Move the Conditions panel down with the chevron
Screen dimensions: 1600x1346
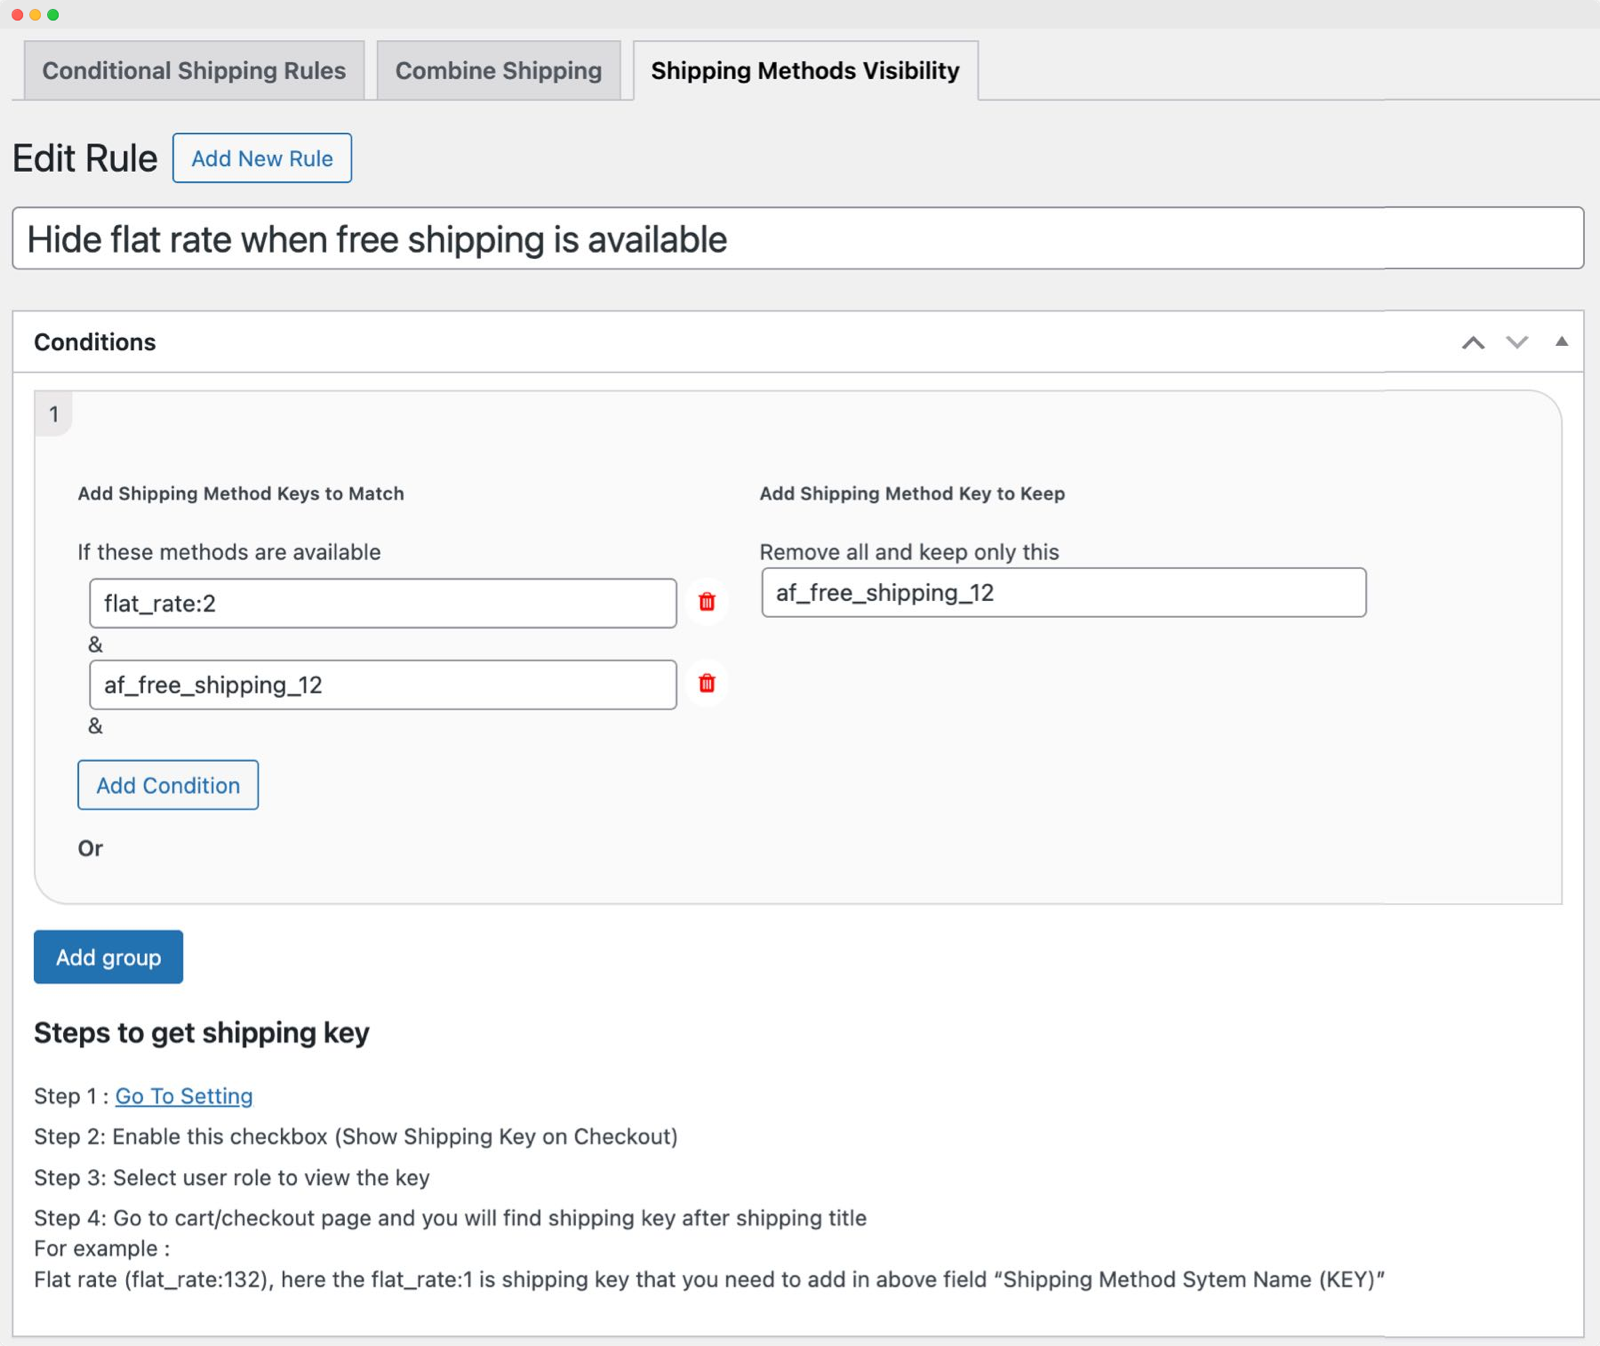pos(1517,342)
